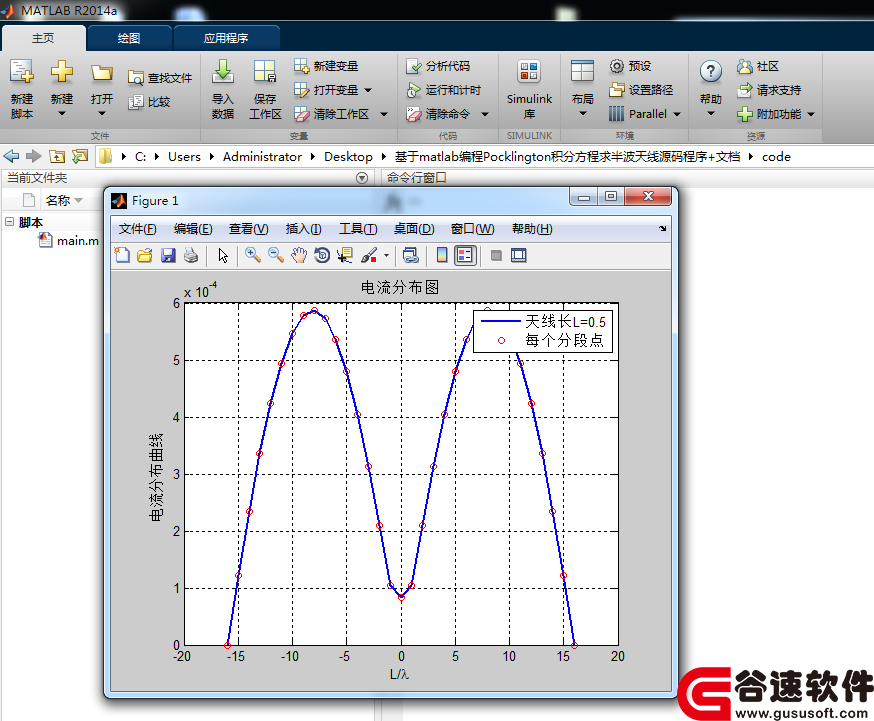Open the Insert (插入) menu in Figure 1
The image size is (874, 721).
point(303,229)
